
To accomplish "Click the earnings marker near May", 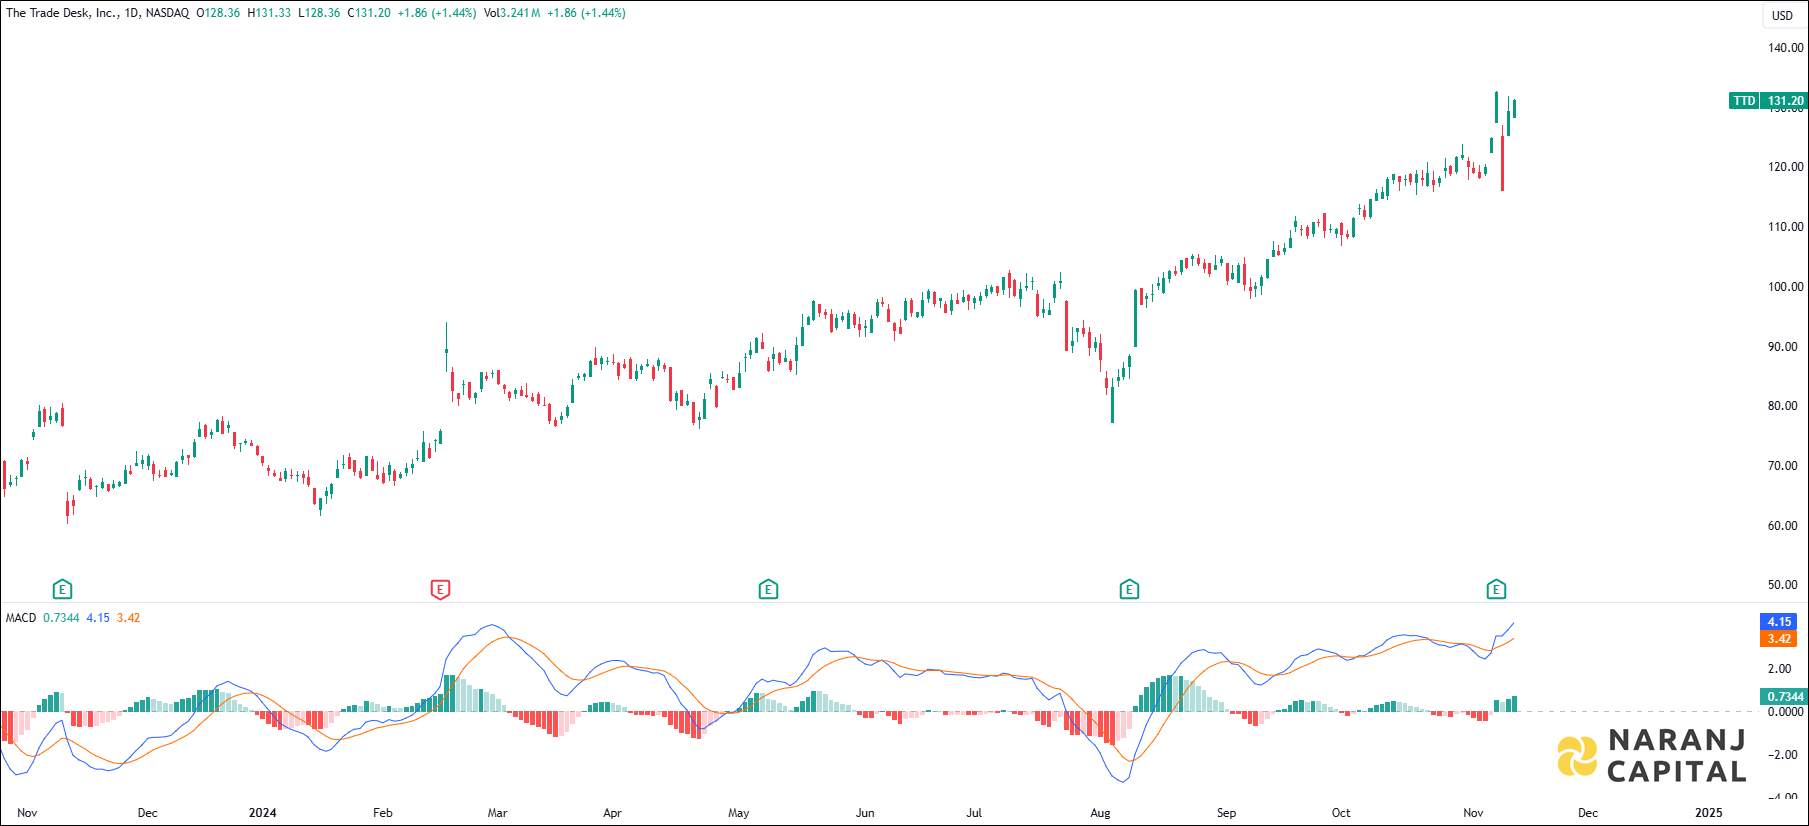I will [x=768, y=589].
